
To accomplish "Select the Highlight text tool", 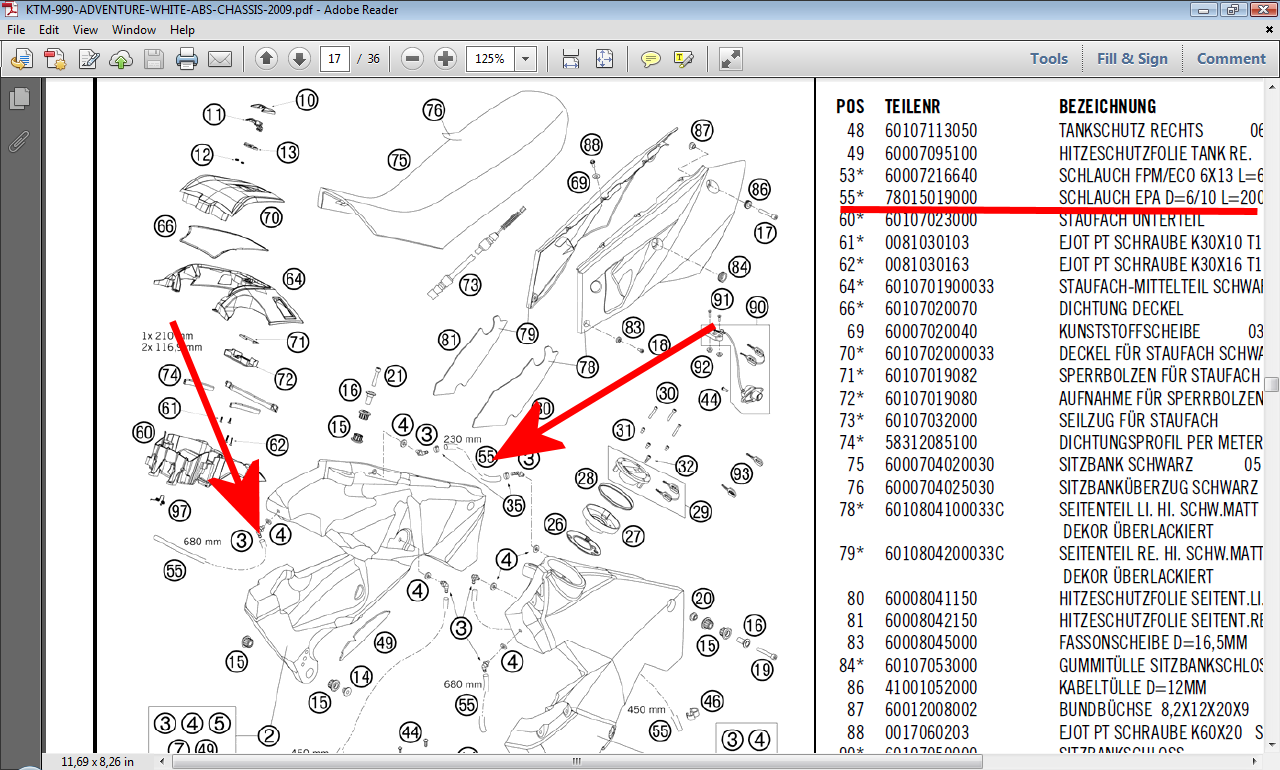I will click(x=684, y=59).
